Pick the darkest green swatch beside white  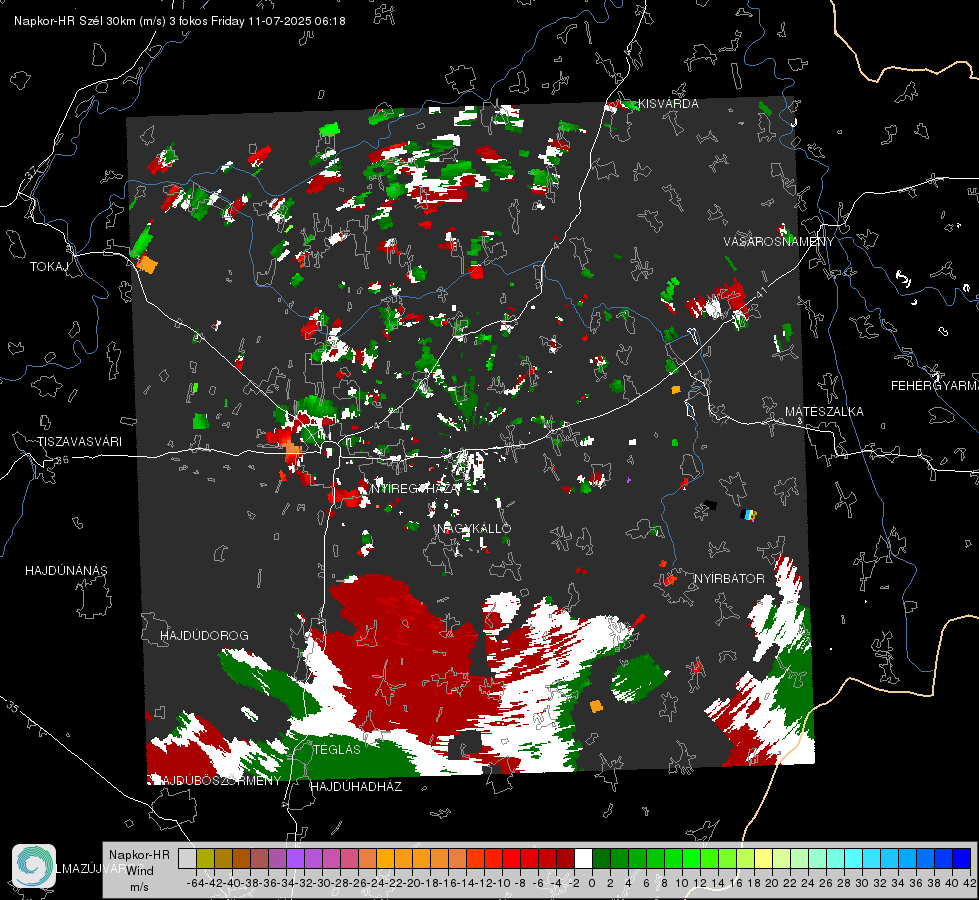(601, 859)
